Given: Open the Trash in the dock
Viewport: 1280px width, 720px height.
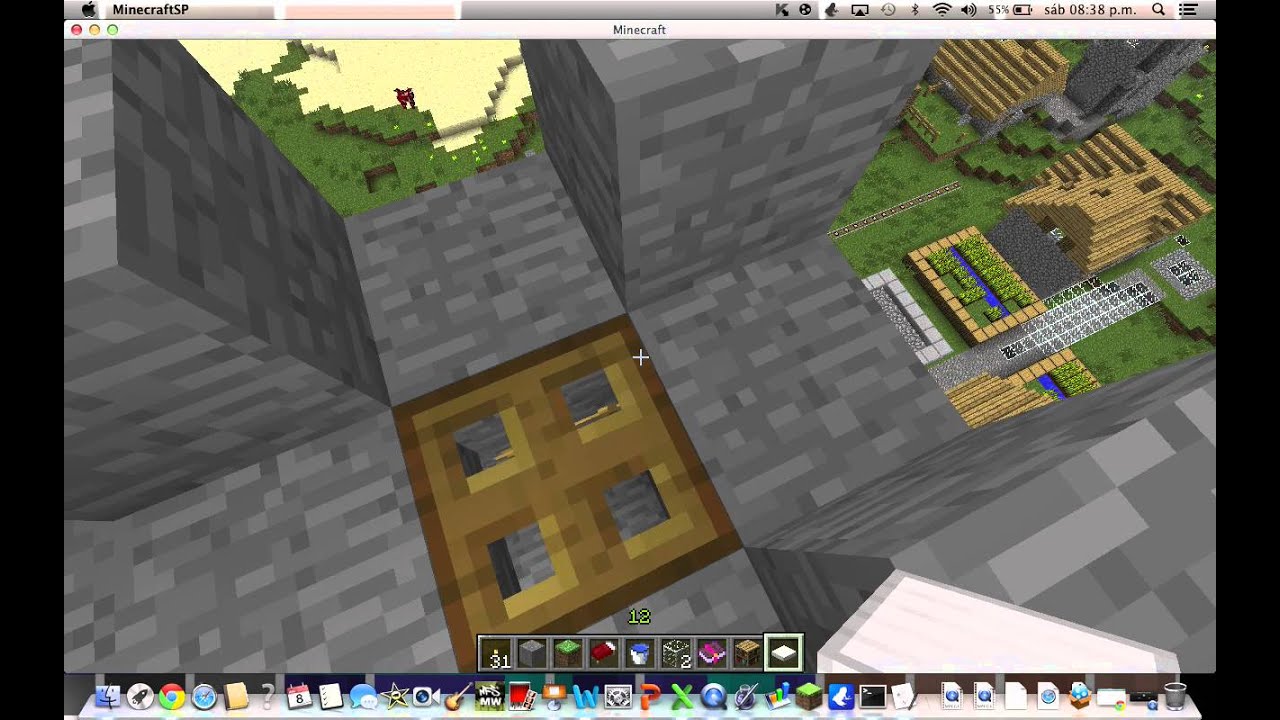Looking at the screenshot, I should tap(1175, 695).
